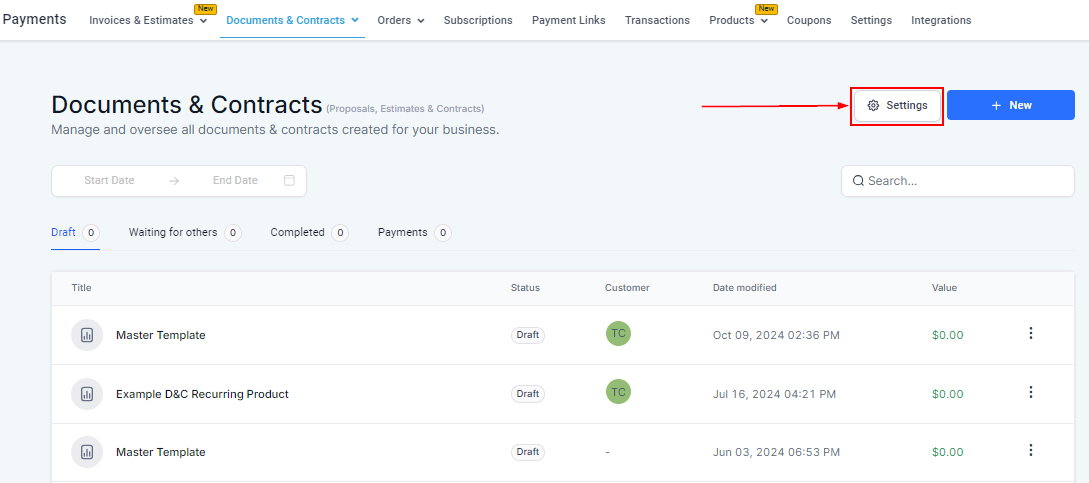Focus the Search text field

point(965,181)
